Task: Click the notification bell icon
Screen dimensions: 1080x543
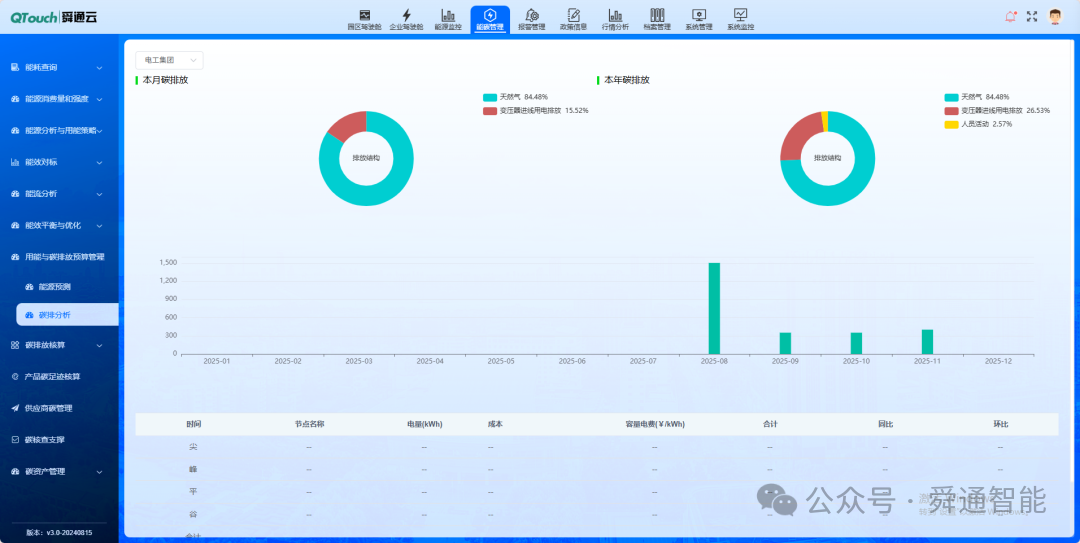Action: click(1010, 16)
